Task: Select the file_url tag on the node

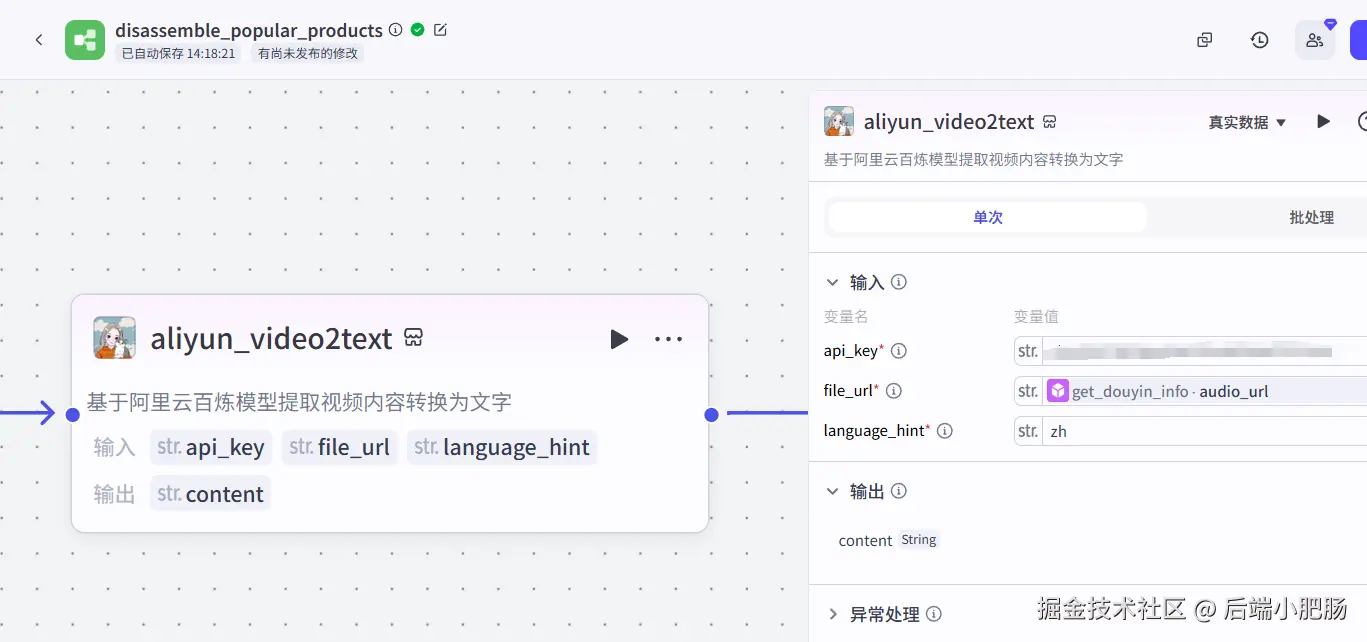Action: [x=340, y=447]
